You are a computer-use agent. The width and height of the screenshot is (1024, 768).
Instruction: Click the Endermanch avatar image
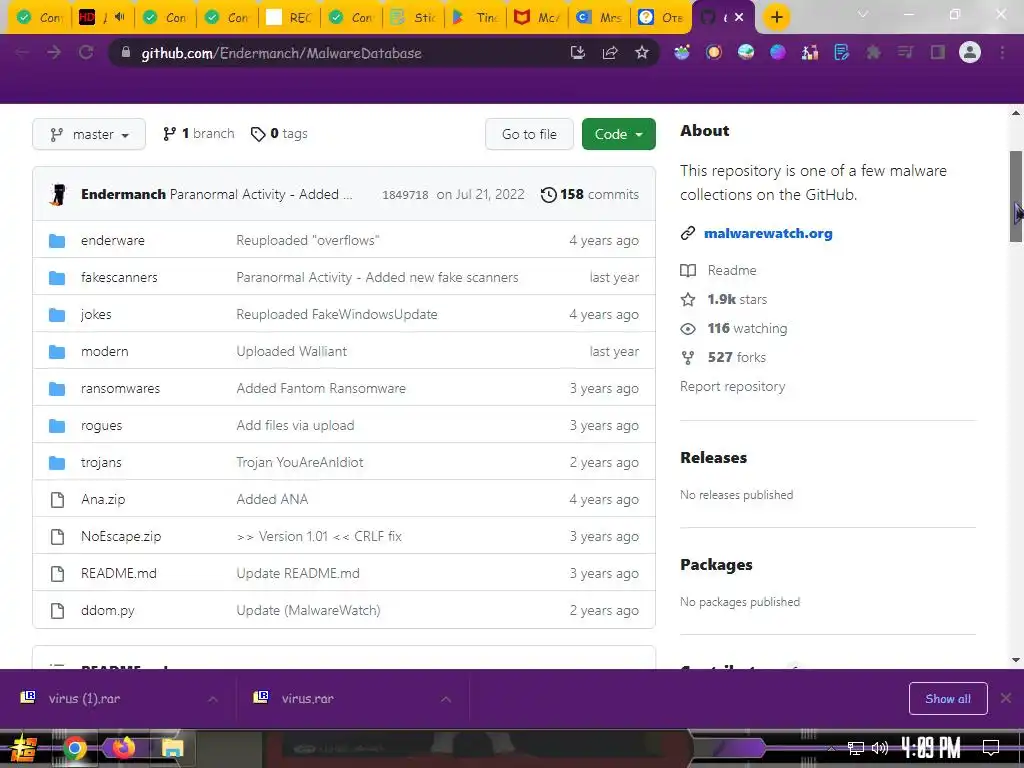pos(58,195)
